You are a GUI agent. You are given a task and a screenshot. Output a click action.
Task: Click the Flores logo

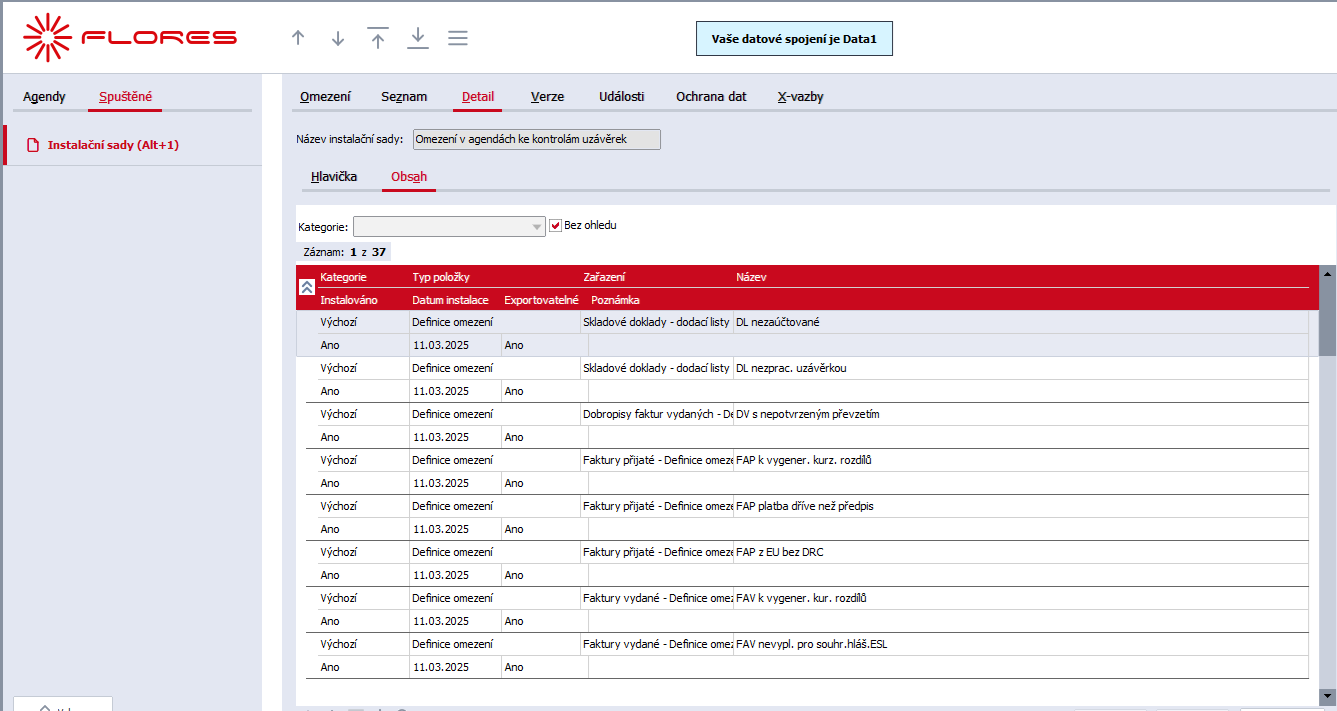(130, 38)
